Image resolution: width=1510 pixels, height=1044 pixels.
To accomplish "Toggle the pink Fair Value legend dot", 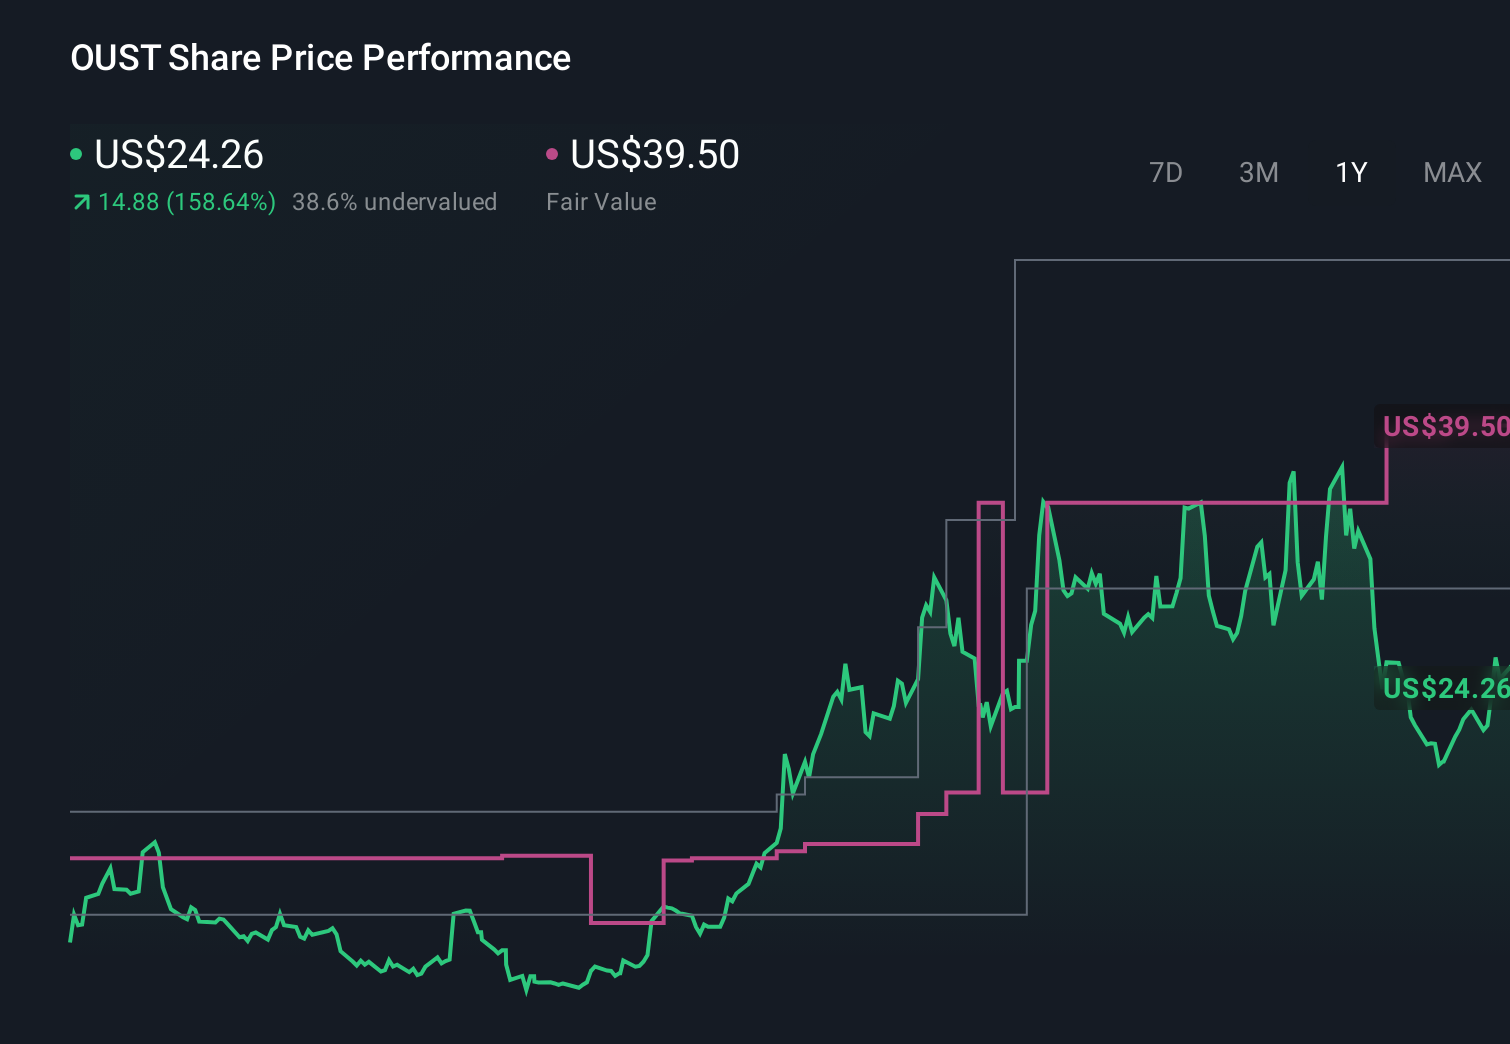I will [x=552, y=152].
